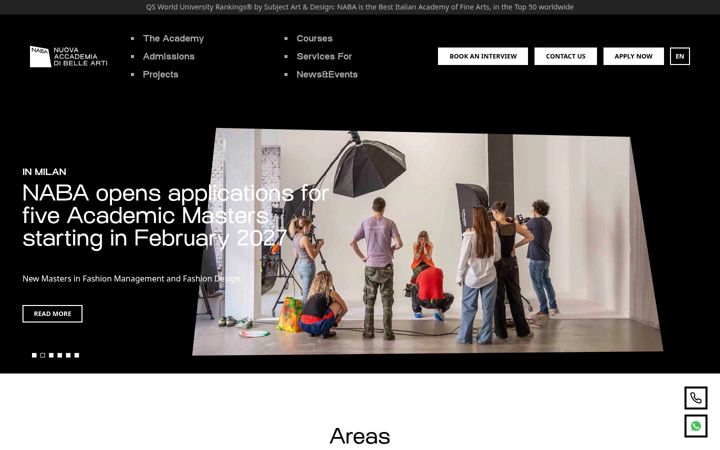
Task: Open The Academy menu
Action: 173,39
